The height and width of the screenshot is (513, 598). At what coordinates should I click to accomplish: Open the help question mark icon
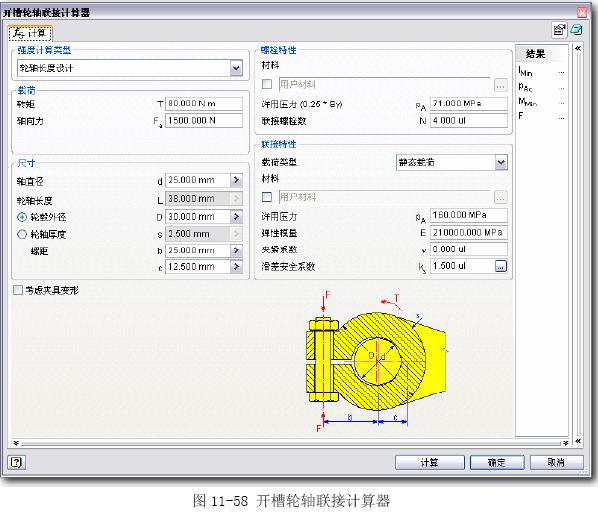pos(16,462)
